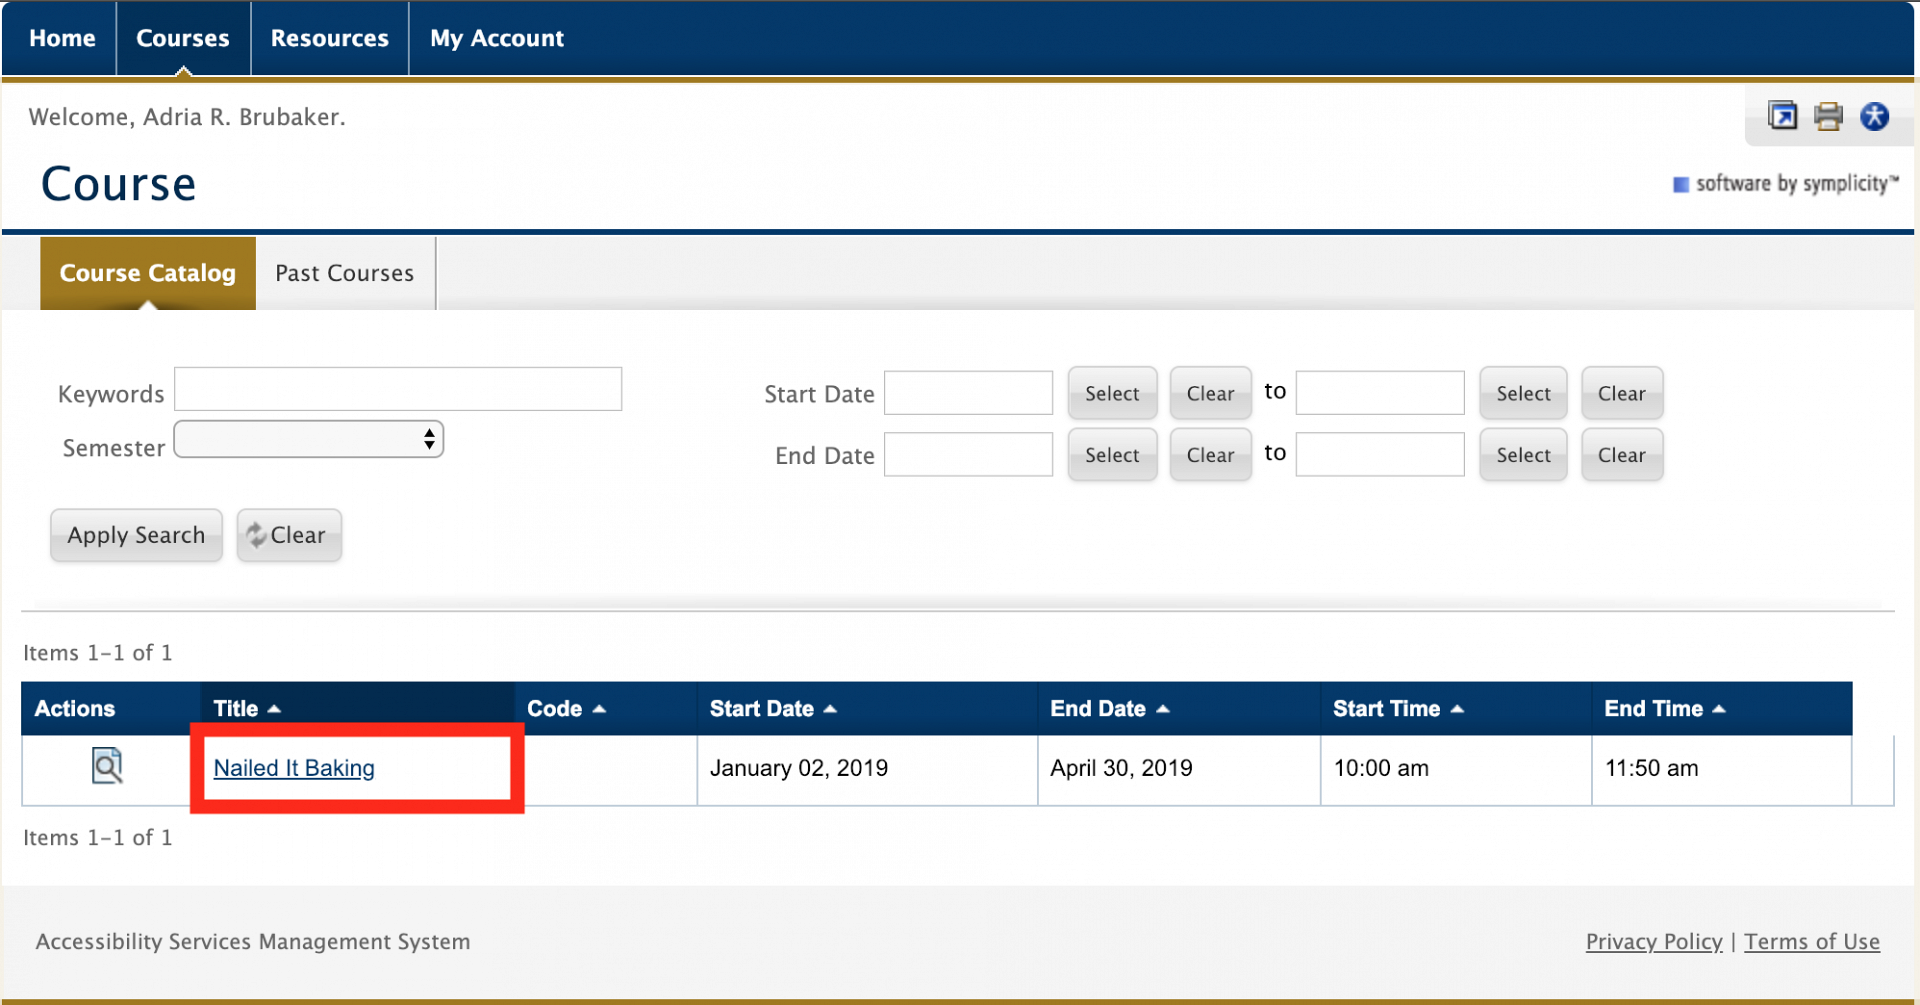
Task: Click the April 30, 2019 cell
Action: pyautogui.click(x=1179, y=769)
